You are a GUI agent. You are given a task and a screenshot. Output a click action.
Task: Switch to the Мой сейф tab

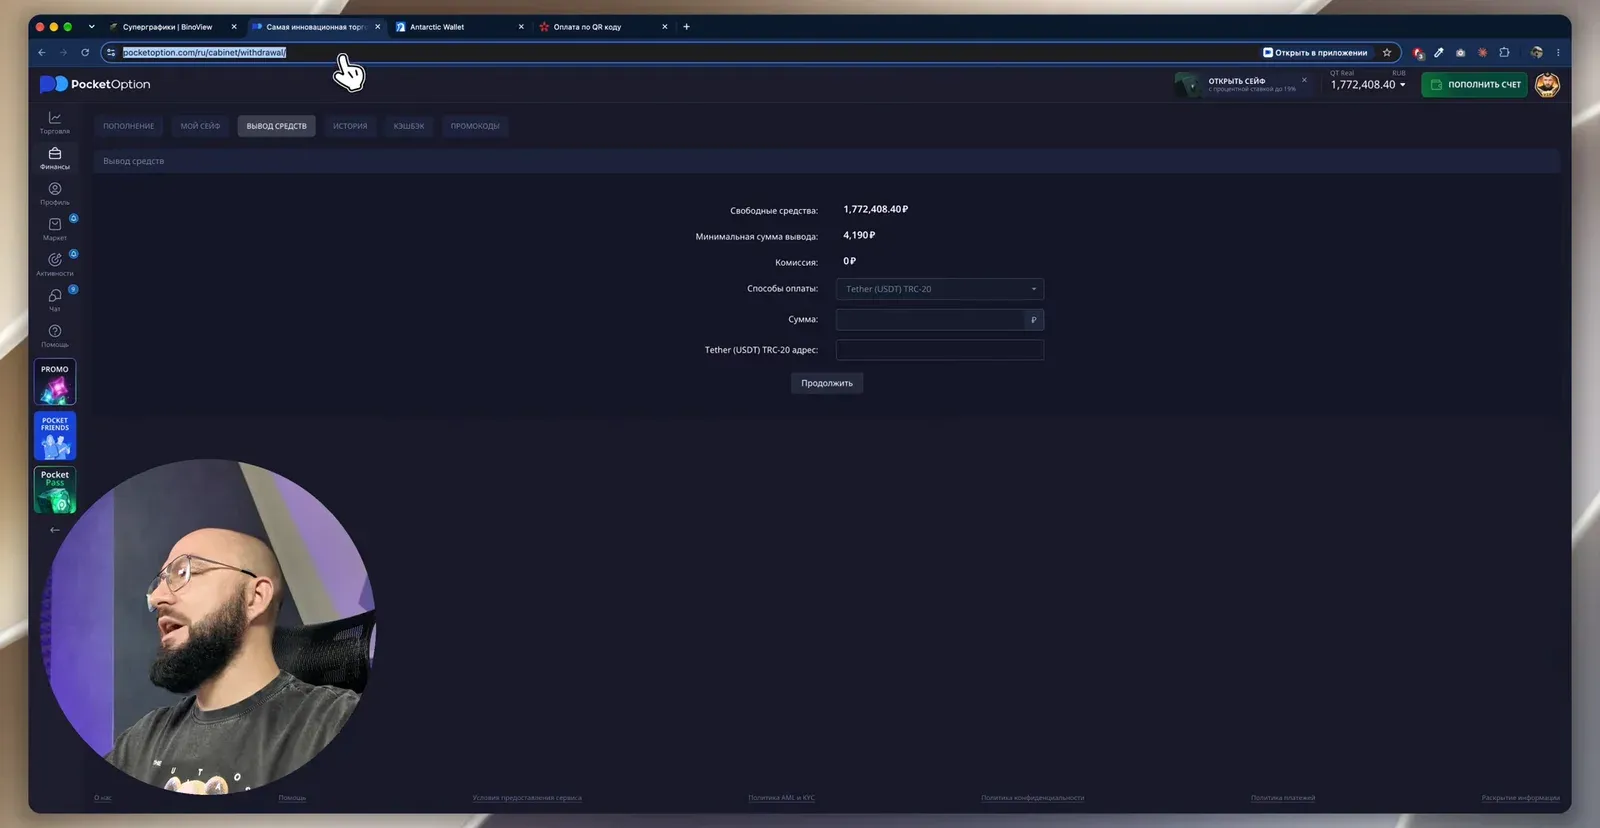(200, 126)
